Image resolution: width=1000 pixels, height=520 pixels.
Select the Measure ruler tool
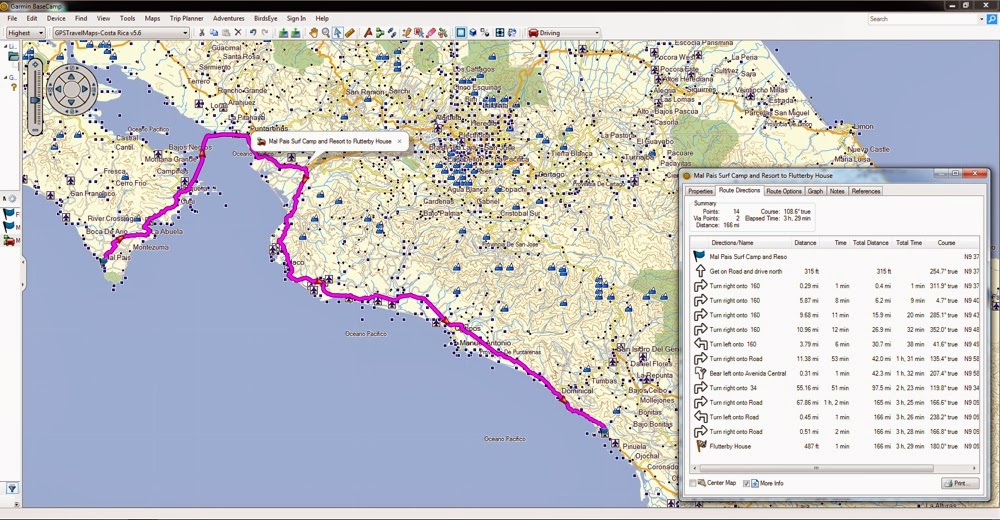(x=350, y=33)
